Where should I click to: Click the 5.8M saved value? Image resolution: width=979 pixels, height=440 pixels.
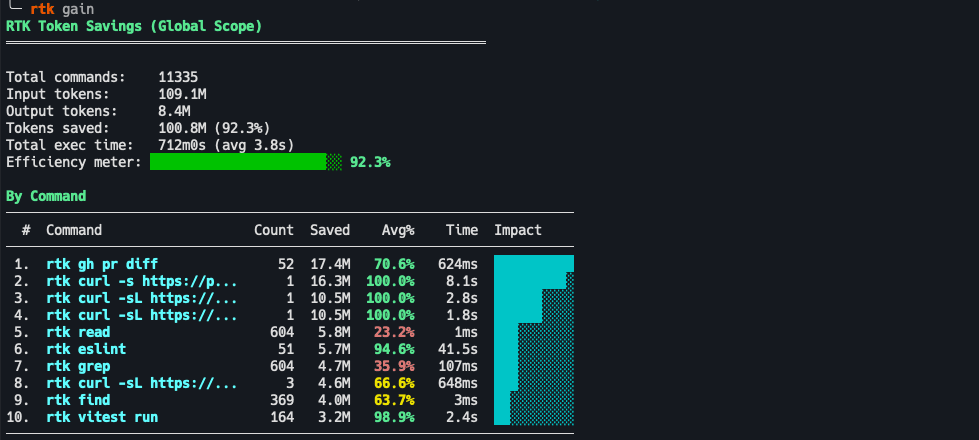pyautogui.click(x=333, y=332)
